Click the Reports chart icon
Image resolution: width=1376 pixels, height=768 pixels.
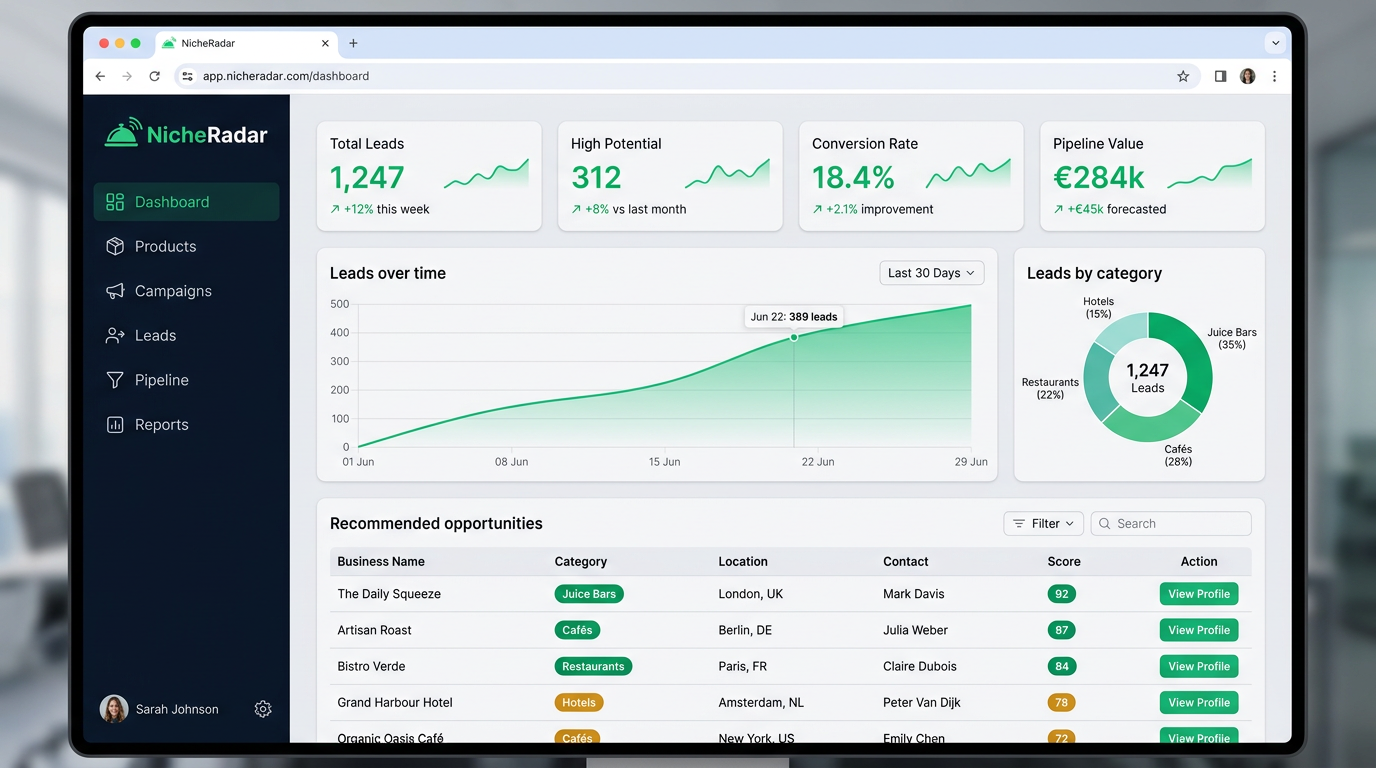click(x=115, y=424)
